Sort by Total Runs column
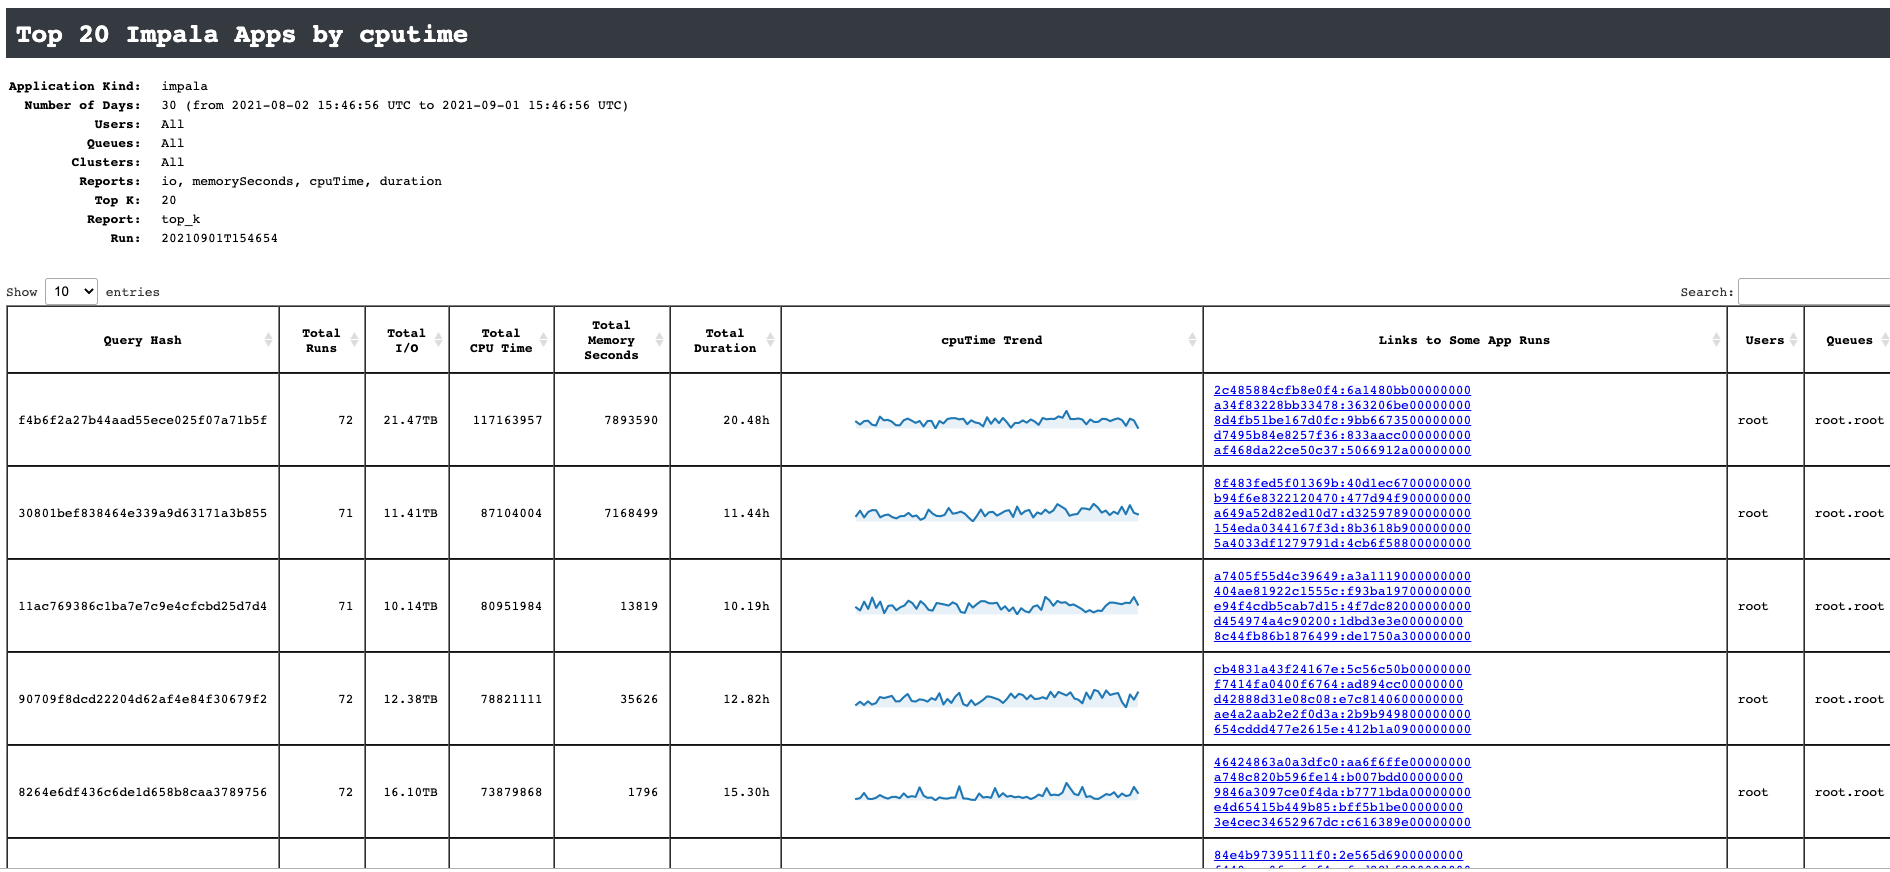1890x872 pixels. (x=322, y=340)
